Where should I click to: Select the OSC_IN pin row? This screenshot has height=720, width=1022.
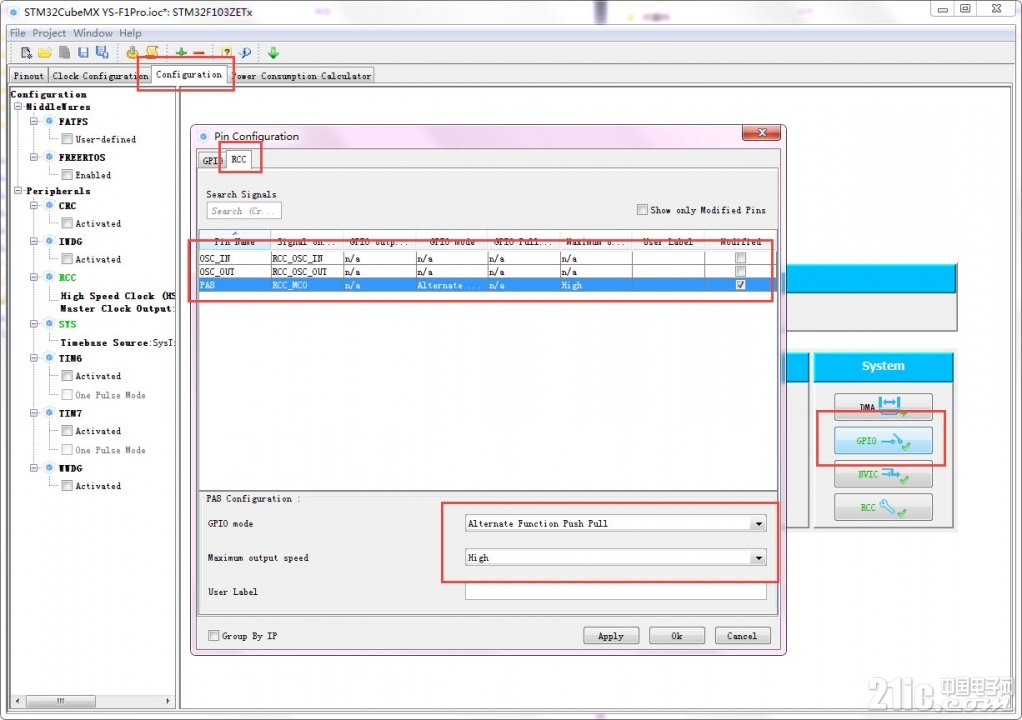point(486,258)
